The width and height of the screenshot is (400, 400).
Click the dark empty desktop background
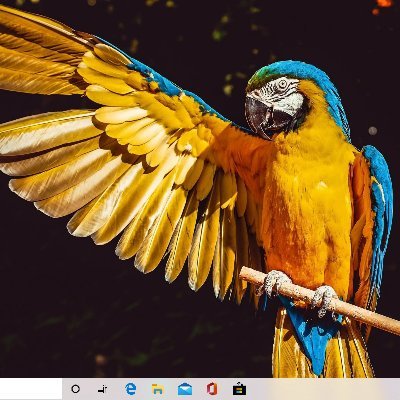coord(67,300)
